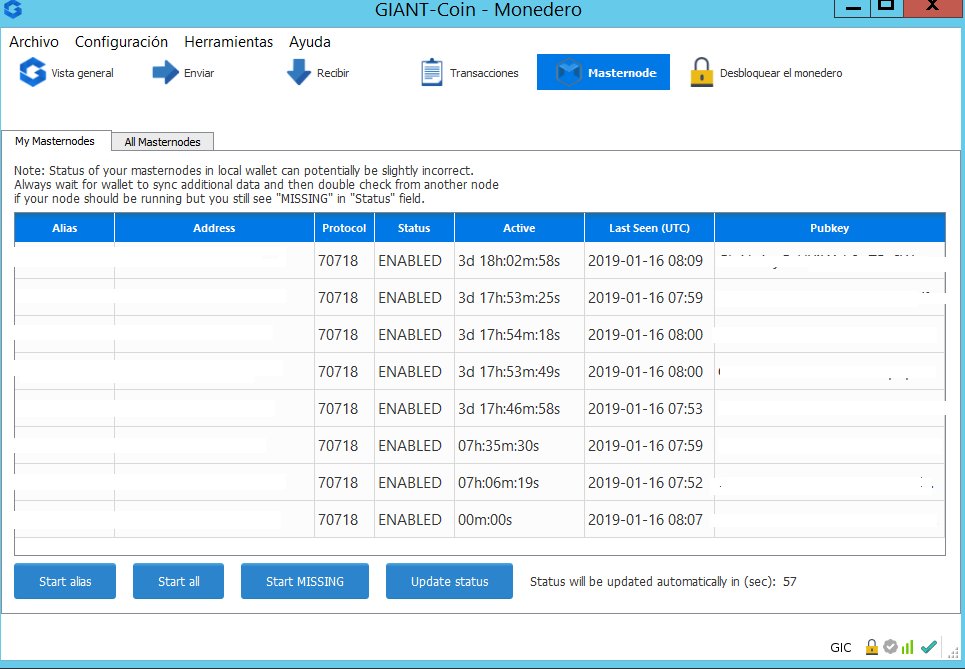
Task: Click the Start alias button
Action: tap(65, 581)
